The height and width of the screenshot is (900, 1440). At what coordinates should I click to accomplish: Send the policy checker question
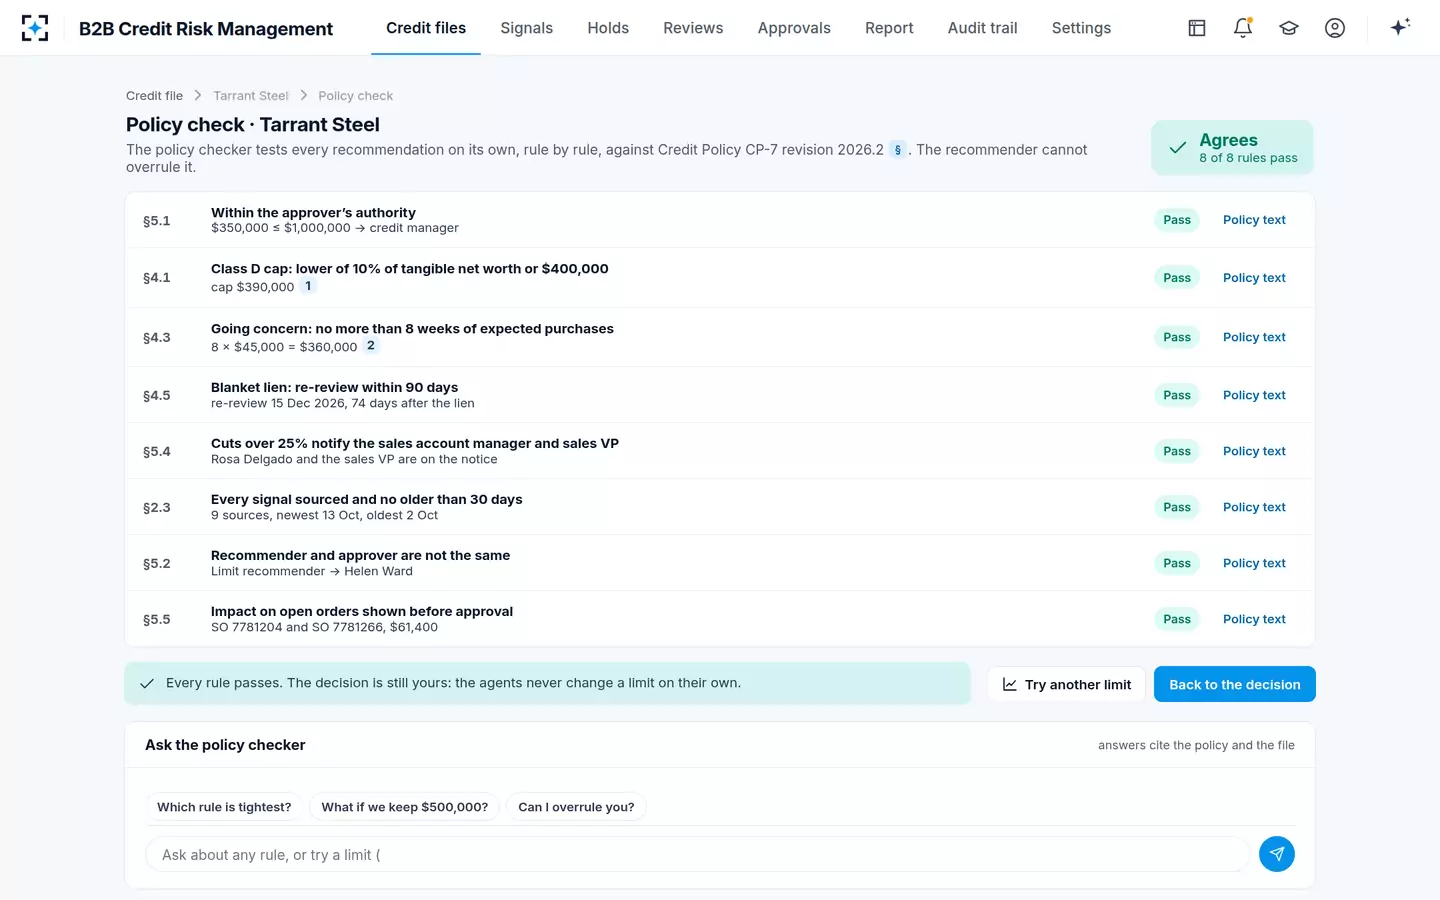tap(1277, 854)
